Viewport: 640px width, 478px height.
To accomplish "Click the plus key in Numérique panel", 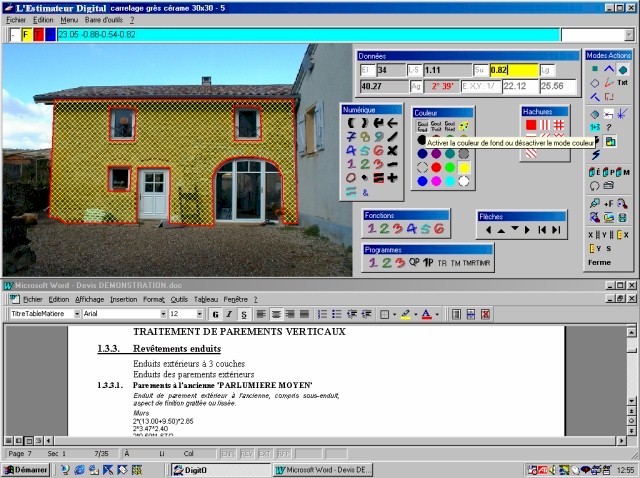I will (392, 178).
